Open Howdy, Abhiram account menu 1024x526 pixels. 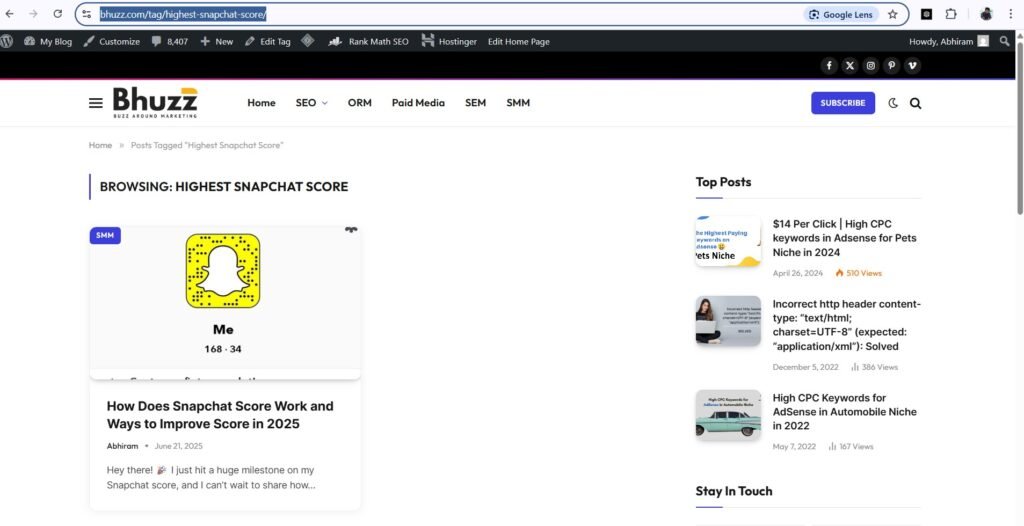point(949,41)
